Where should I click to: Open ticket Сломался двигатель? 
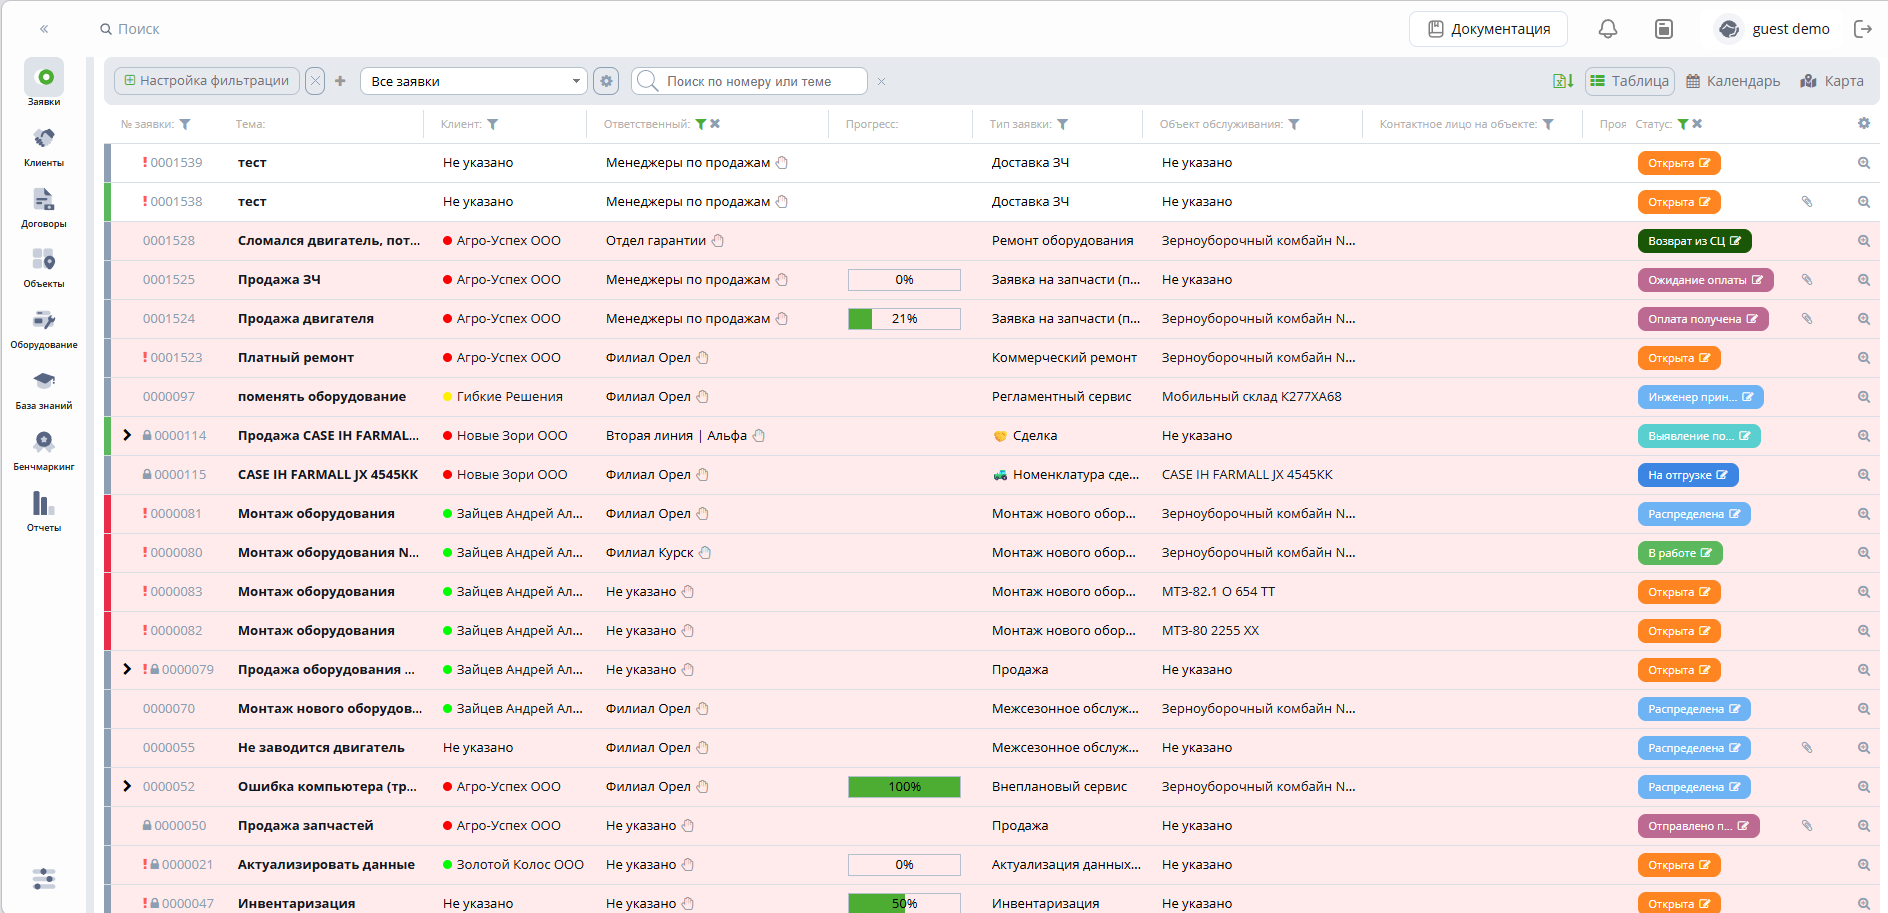(x=329, y=241)
